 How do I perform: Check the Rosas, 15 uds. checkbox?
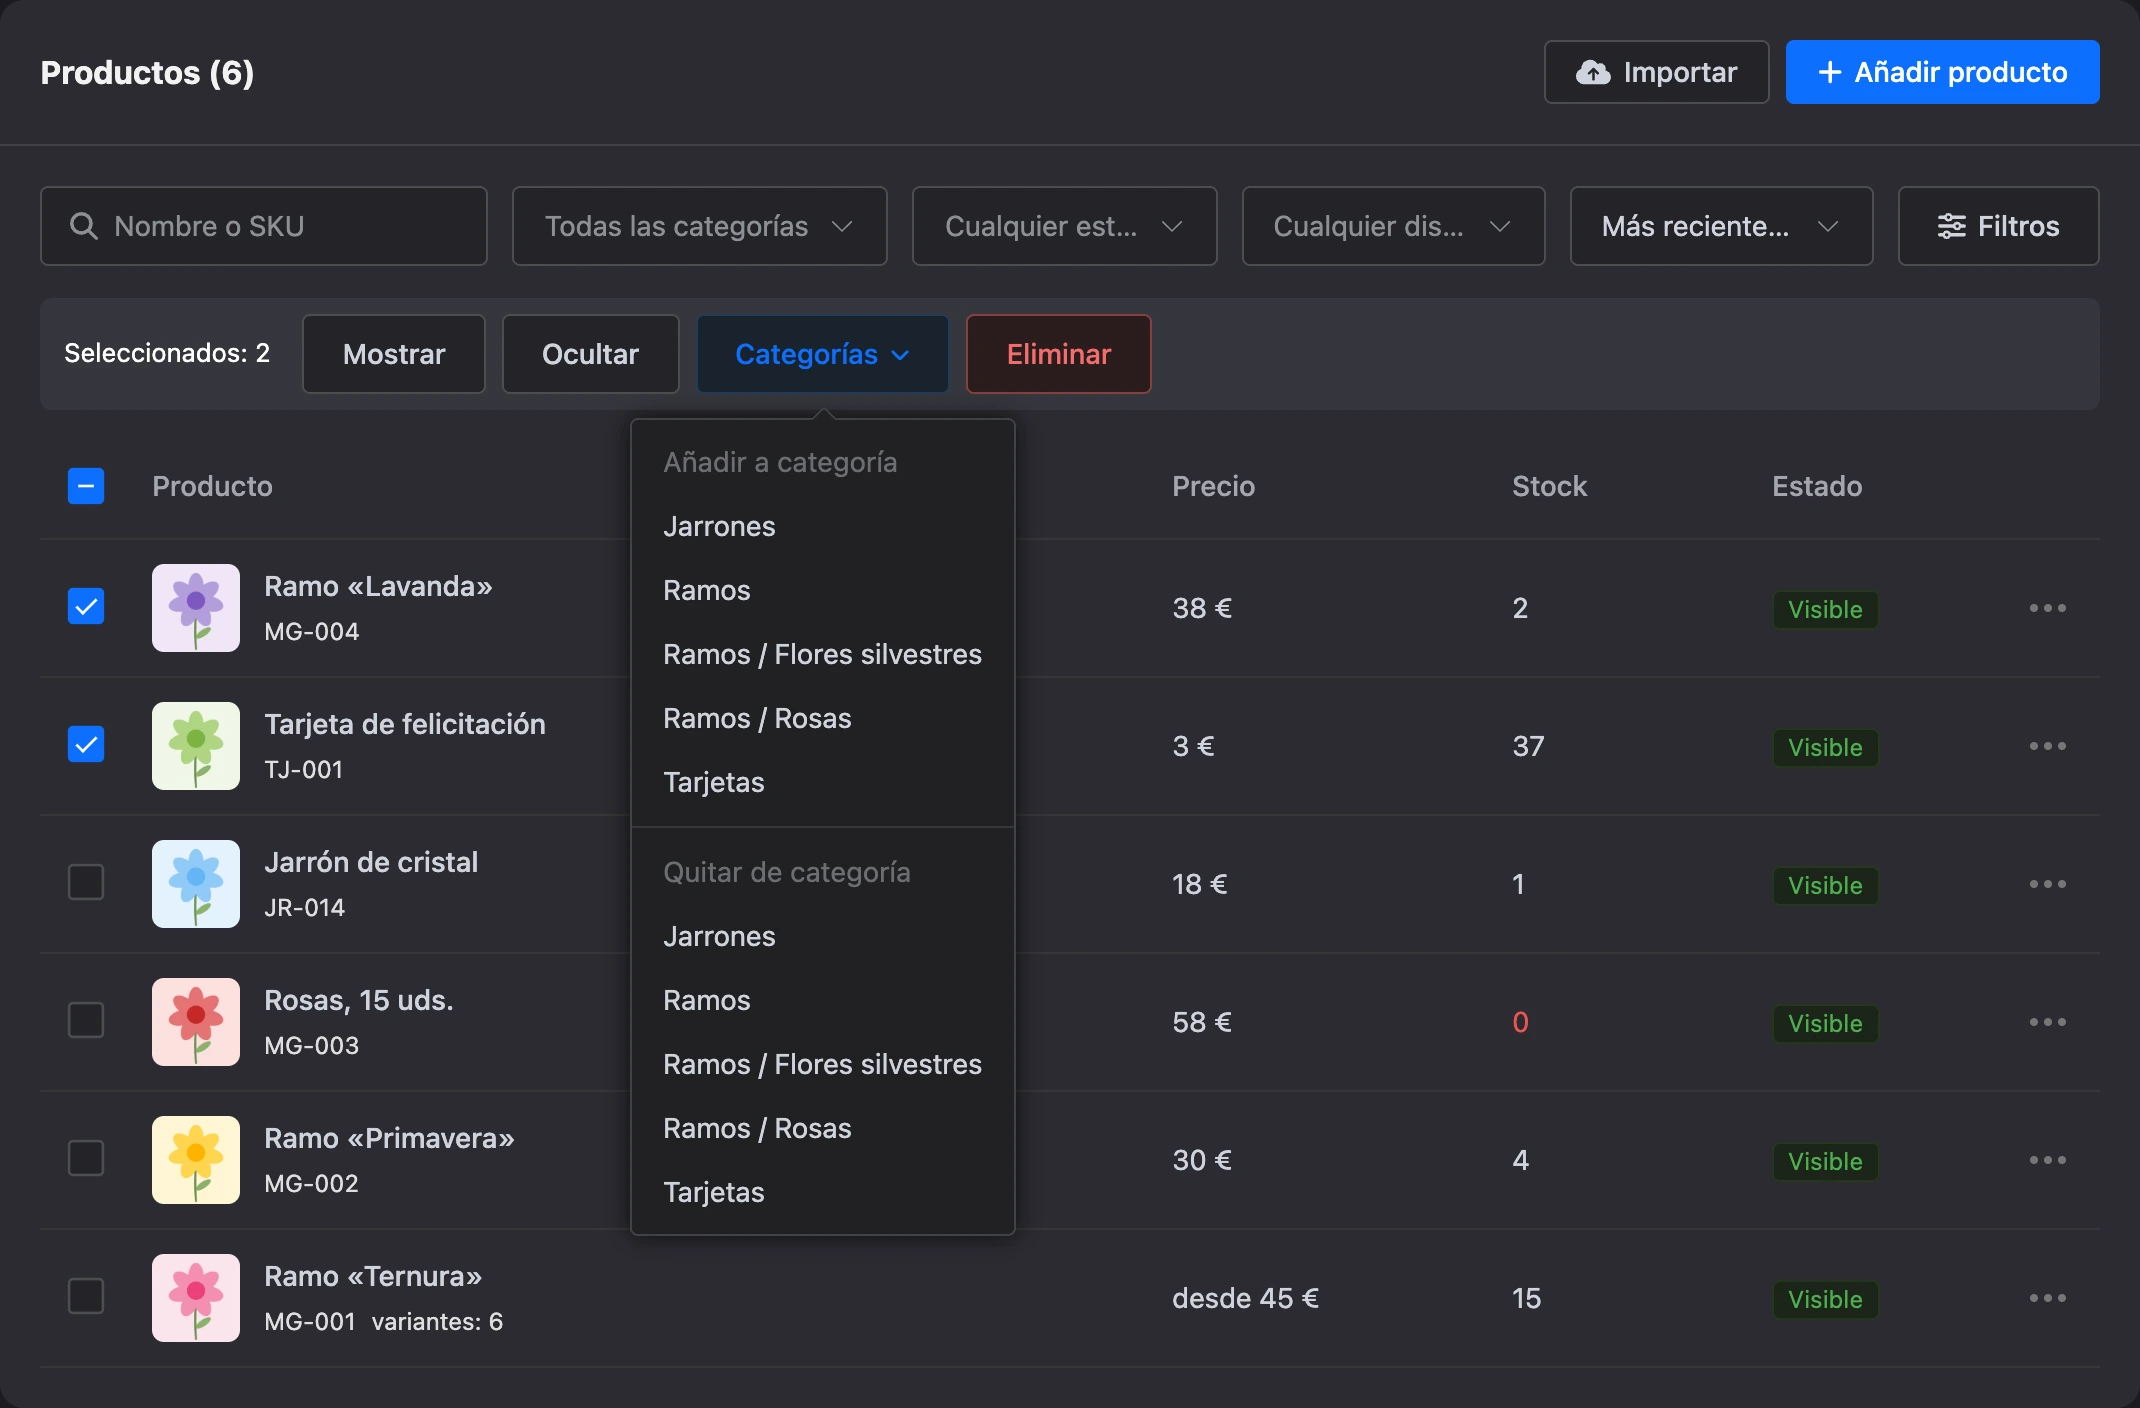tap(86, 1020)
